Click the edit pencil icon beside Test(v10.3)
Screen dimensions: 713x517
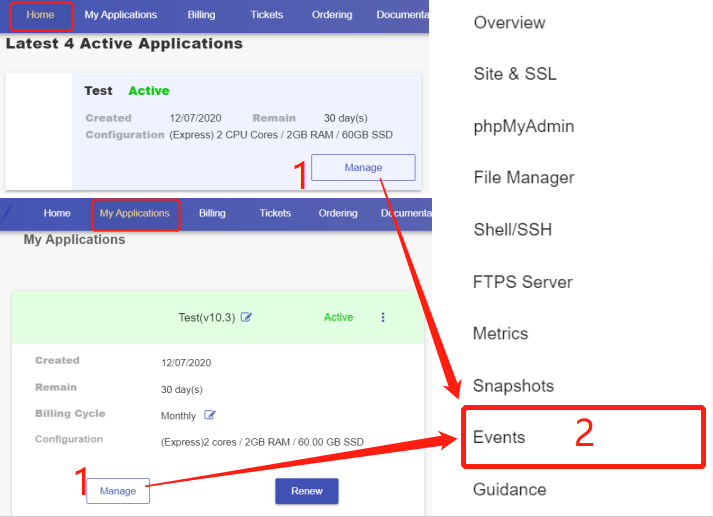point(247,317)
